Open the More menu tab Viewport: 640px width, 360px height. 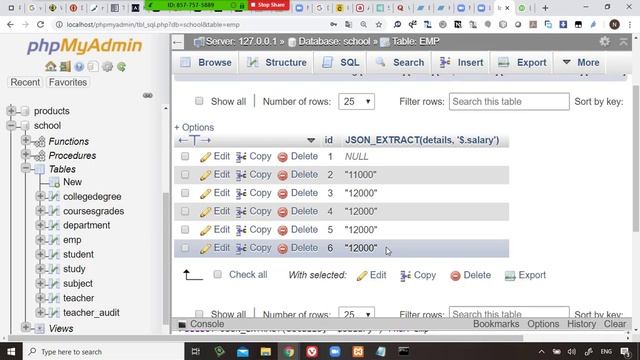581,62
